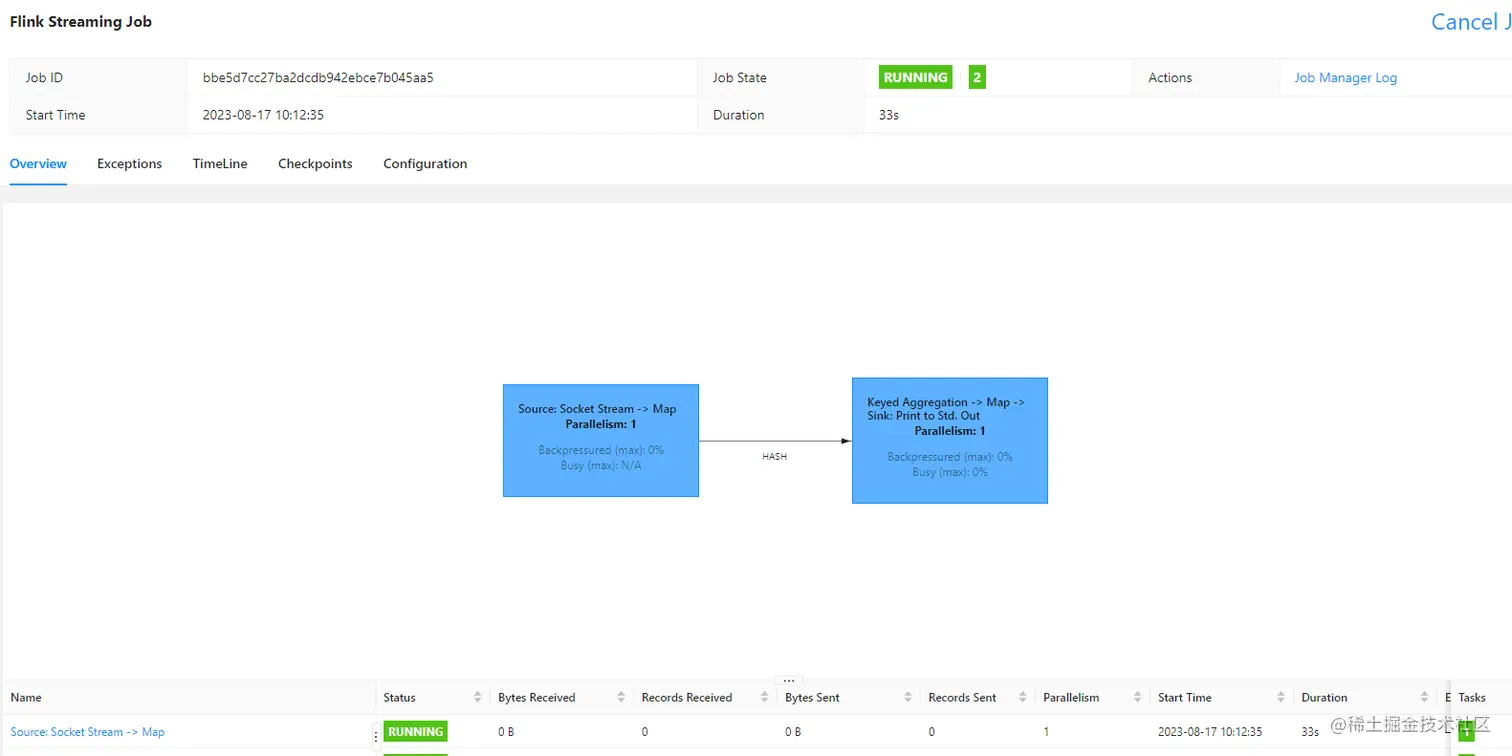Sort table by Status column
The width and height of the screenshot is (1512, 756).
[x=477, y=698]
